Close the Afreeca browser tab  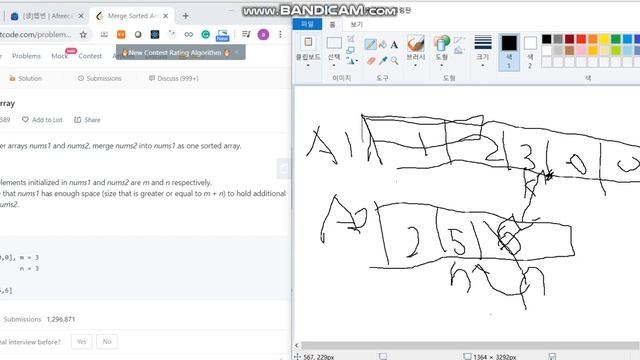81,16
